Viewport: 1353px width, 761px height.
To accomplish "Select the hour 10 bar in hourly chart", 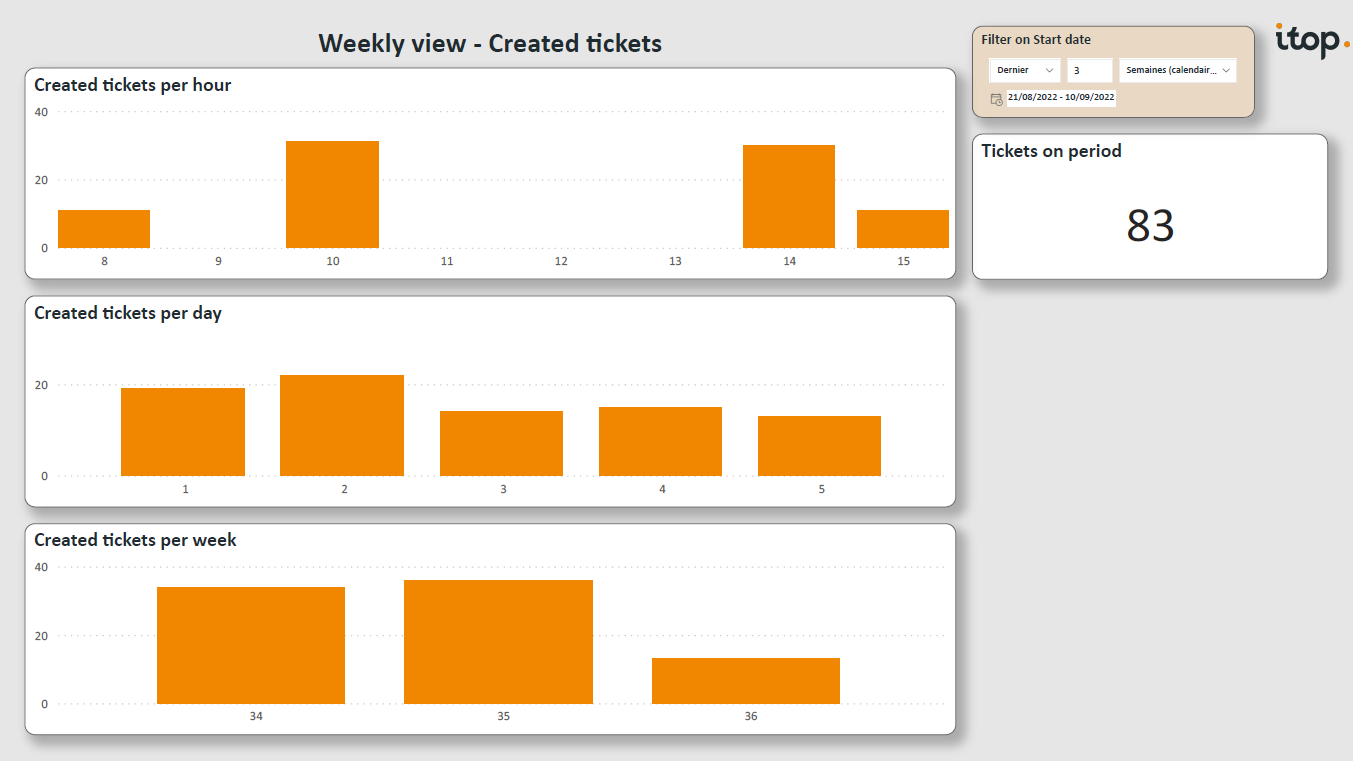I will pos(332,195).
